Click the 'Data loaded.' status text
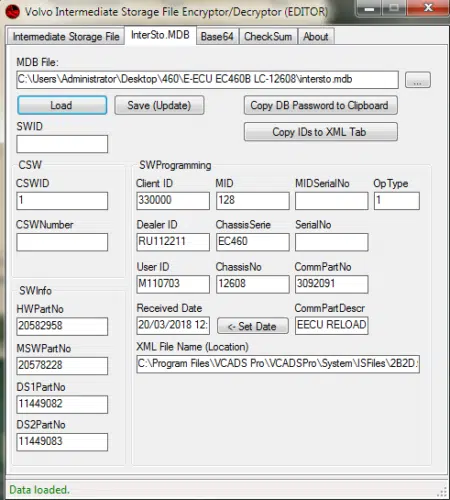This screenshot has width=450, height=500. coord(39,490)
